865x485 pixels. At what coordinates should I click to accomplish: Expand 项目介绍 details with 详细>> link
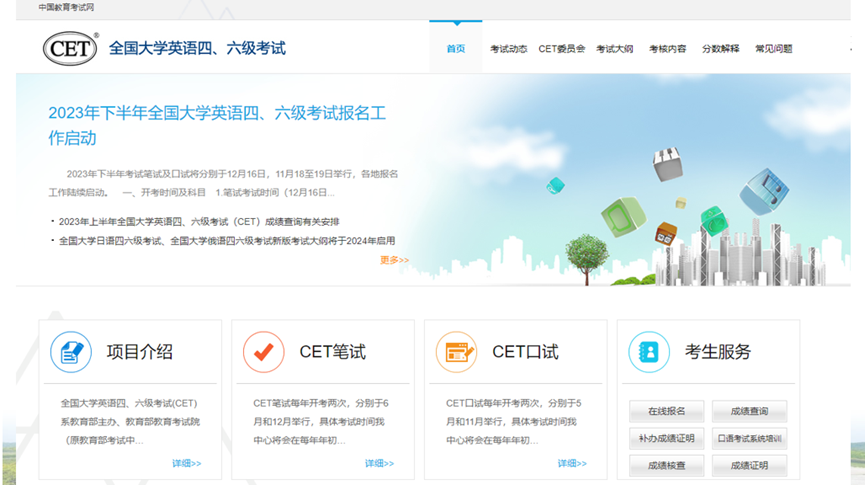point(186,463)
